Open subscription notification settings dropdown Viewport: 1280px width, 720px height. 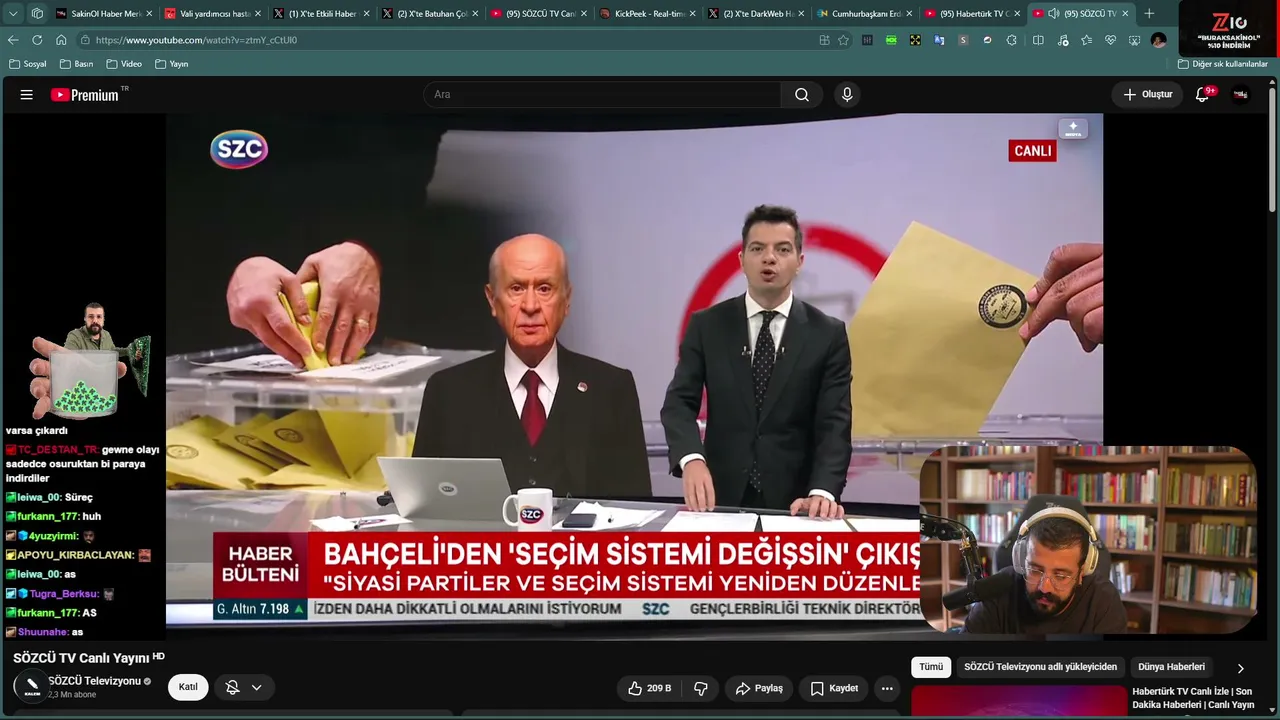point(243,687)
